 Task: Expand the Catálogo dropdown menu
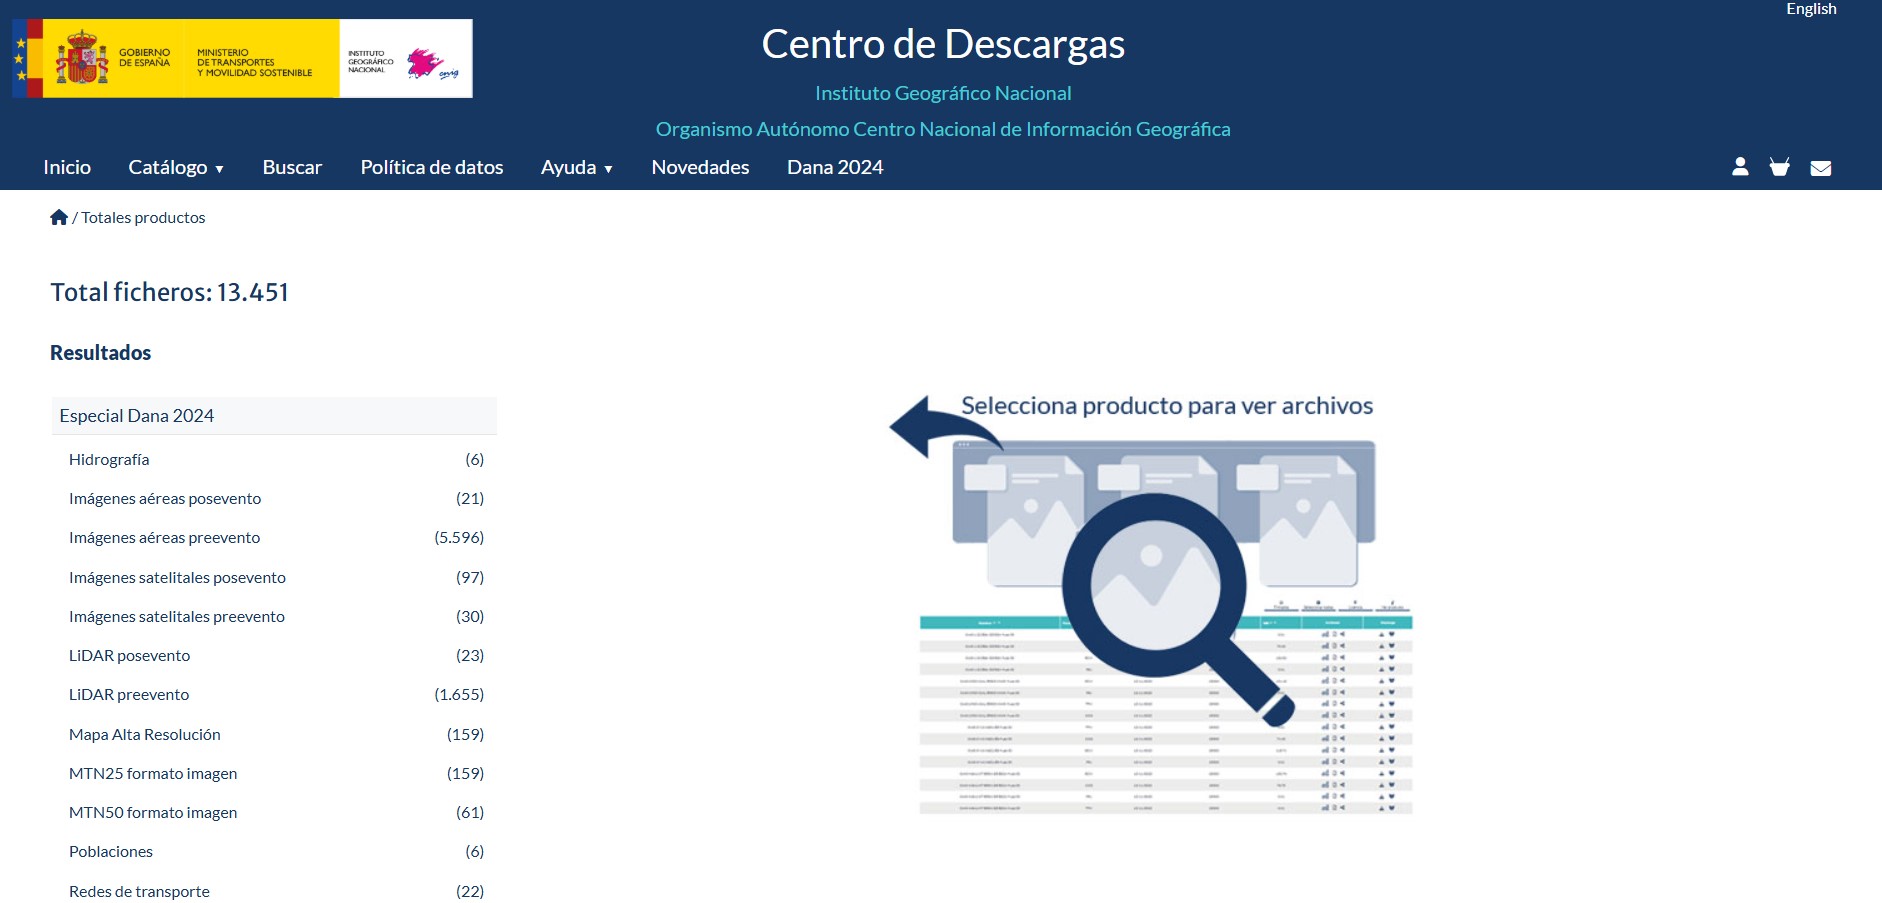pos(175,167)
